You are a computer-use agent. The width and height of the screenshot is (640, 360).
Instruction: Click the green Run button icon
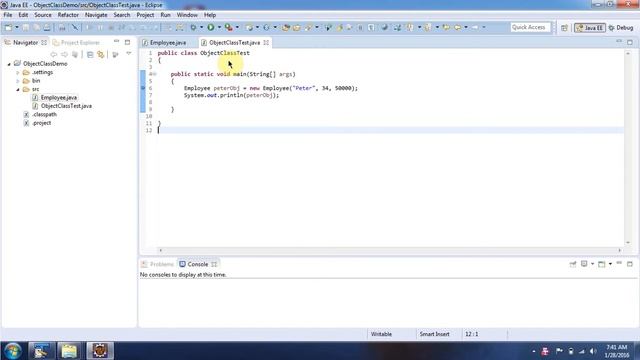211,27
